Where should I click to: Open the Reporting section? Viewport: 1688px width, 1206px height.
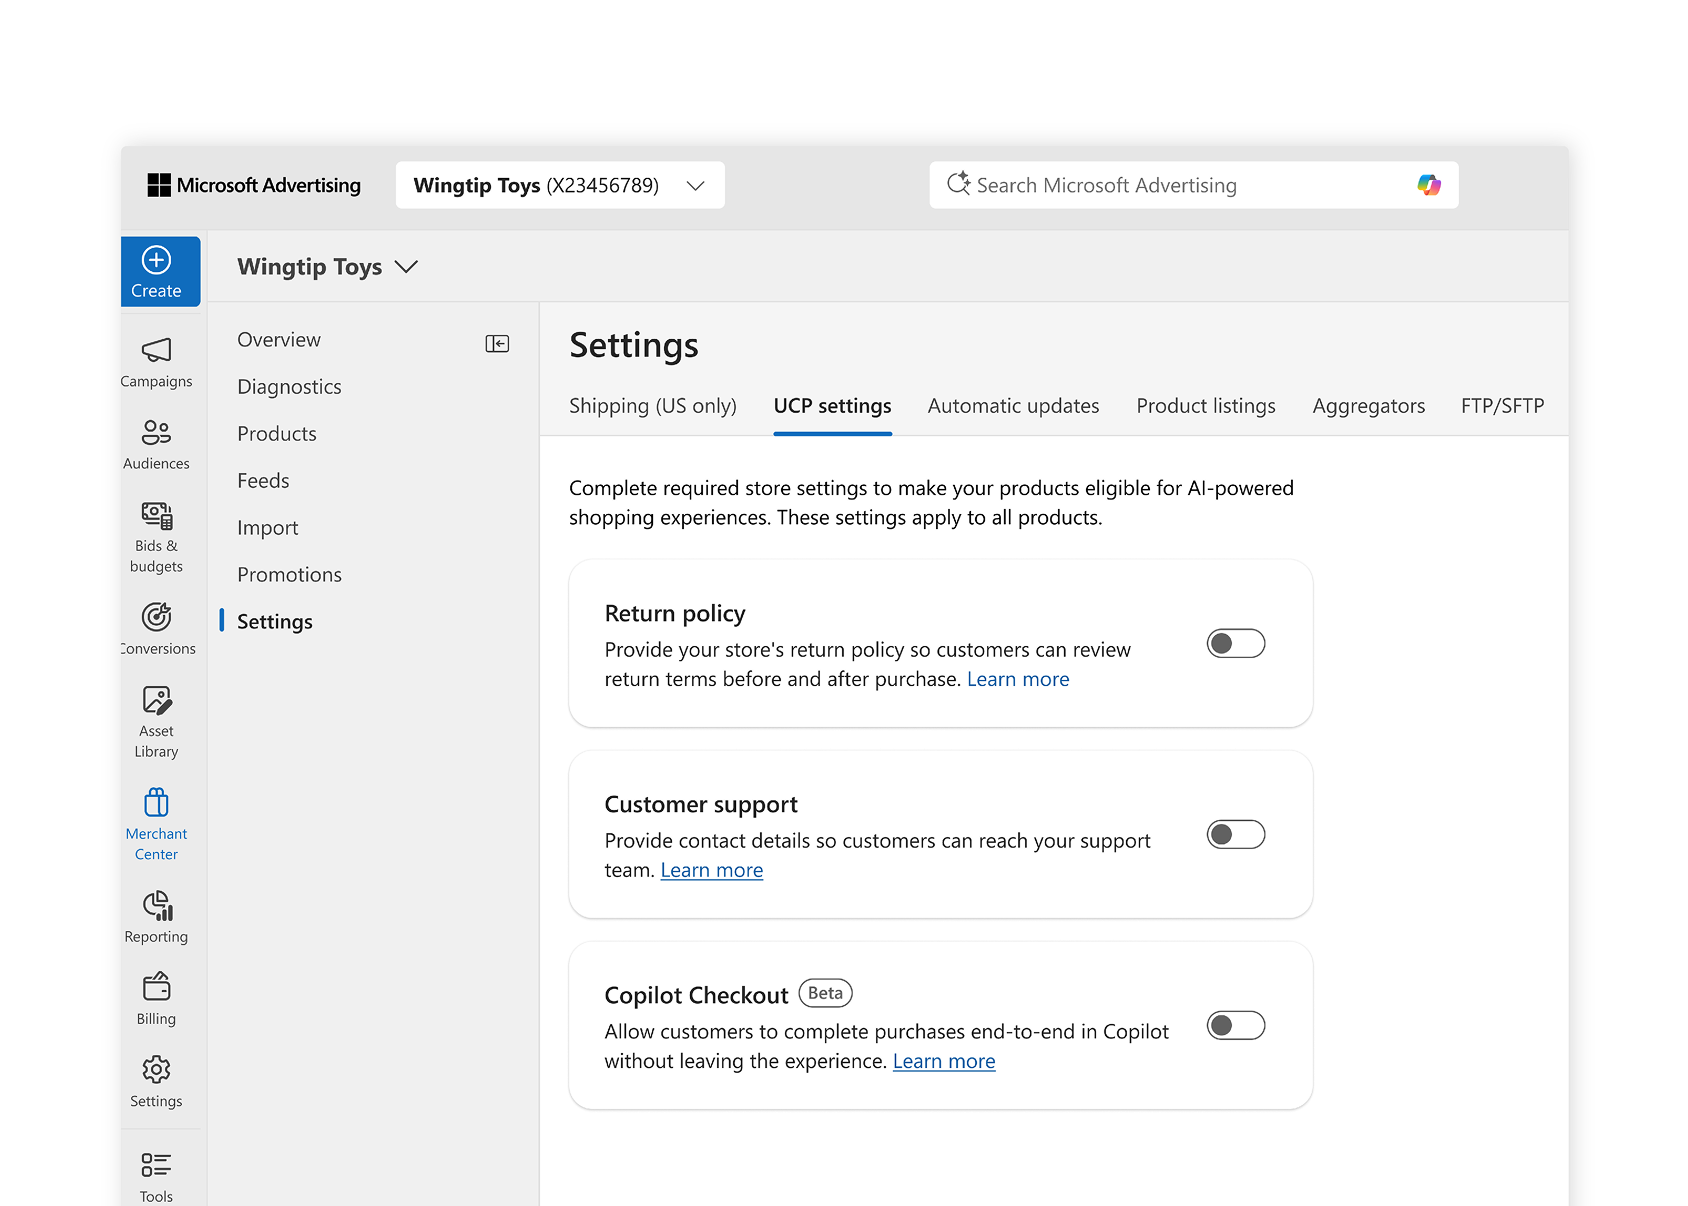pyautogui.click(x=156, y=913)
